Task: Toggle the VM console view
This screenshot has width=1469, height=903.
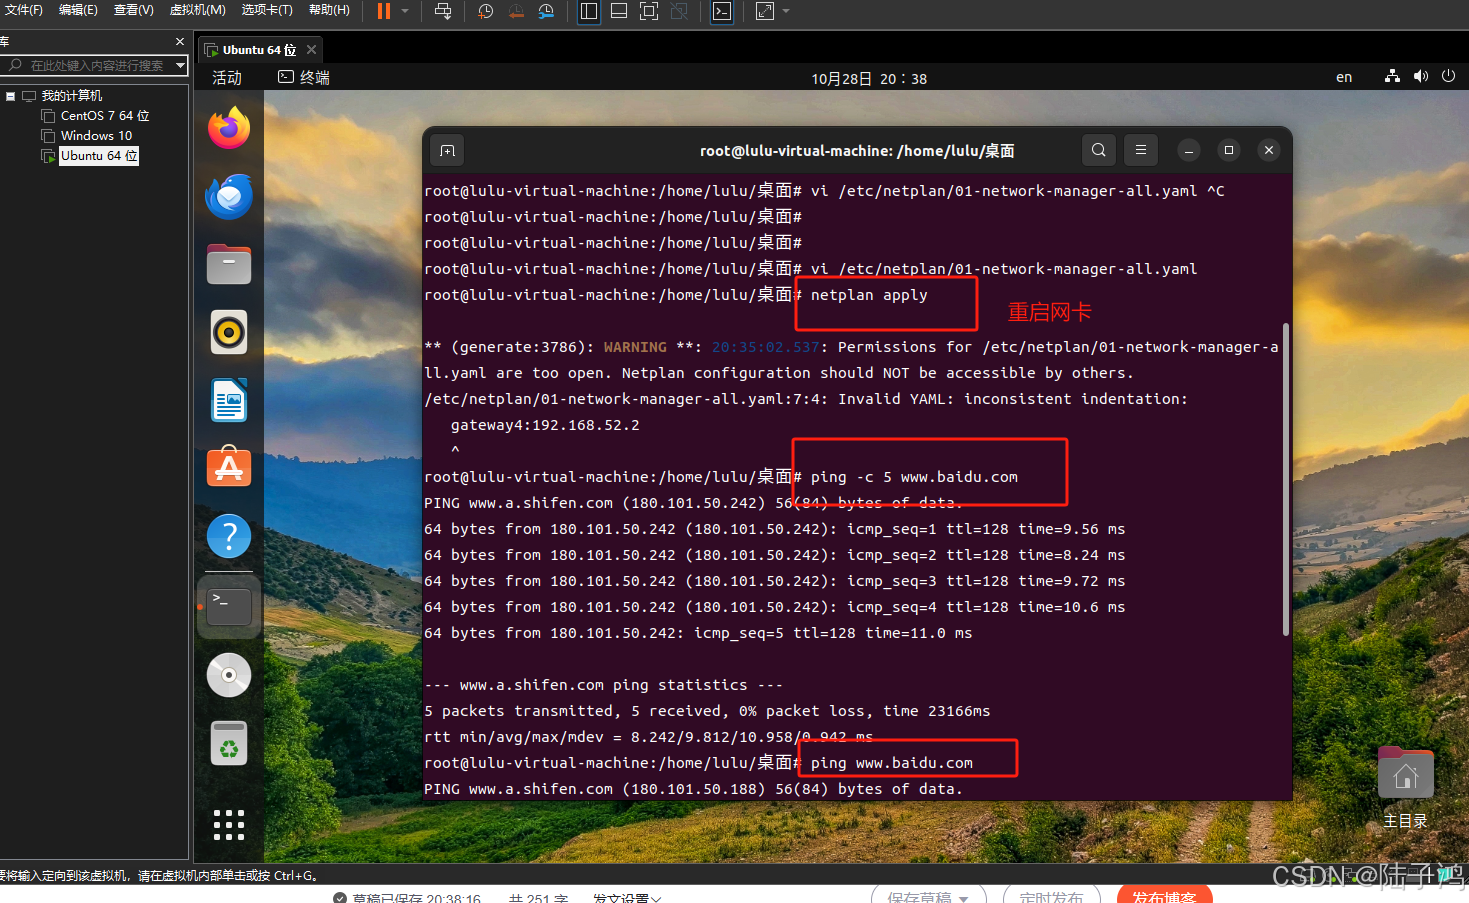Action: [x=722, y=11]
